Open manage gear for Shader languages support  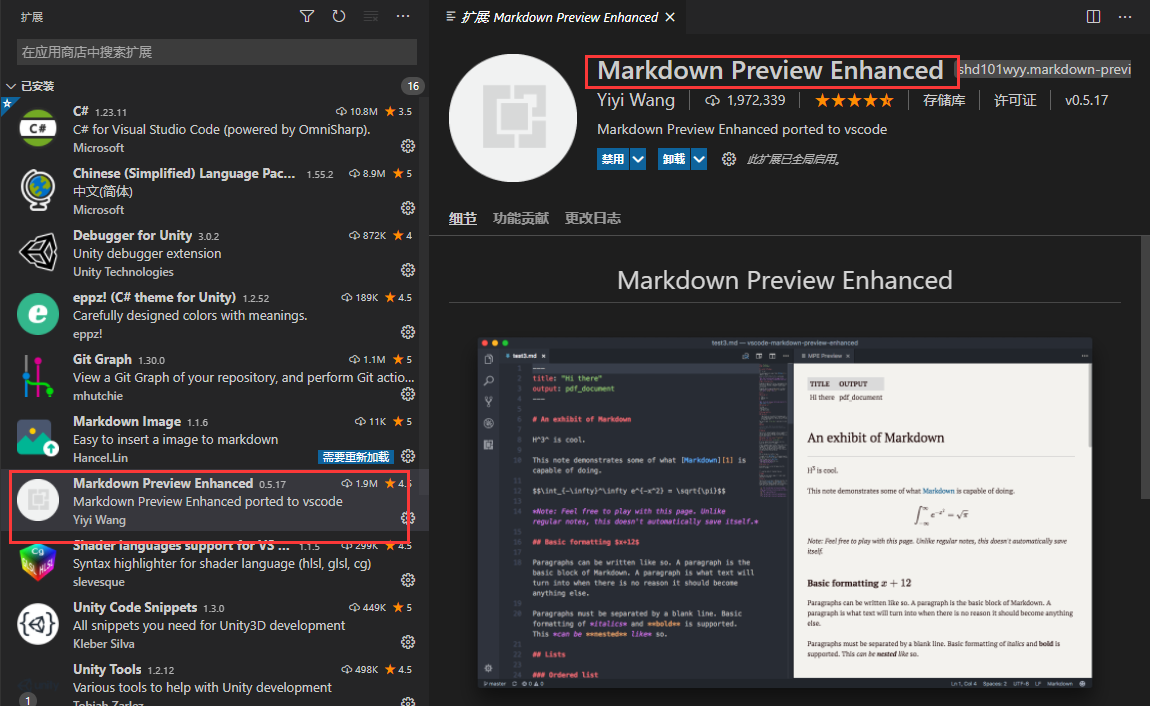[409, 580]
